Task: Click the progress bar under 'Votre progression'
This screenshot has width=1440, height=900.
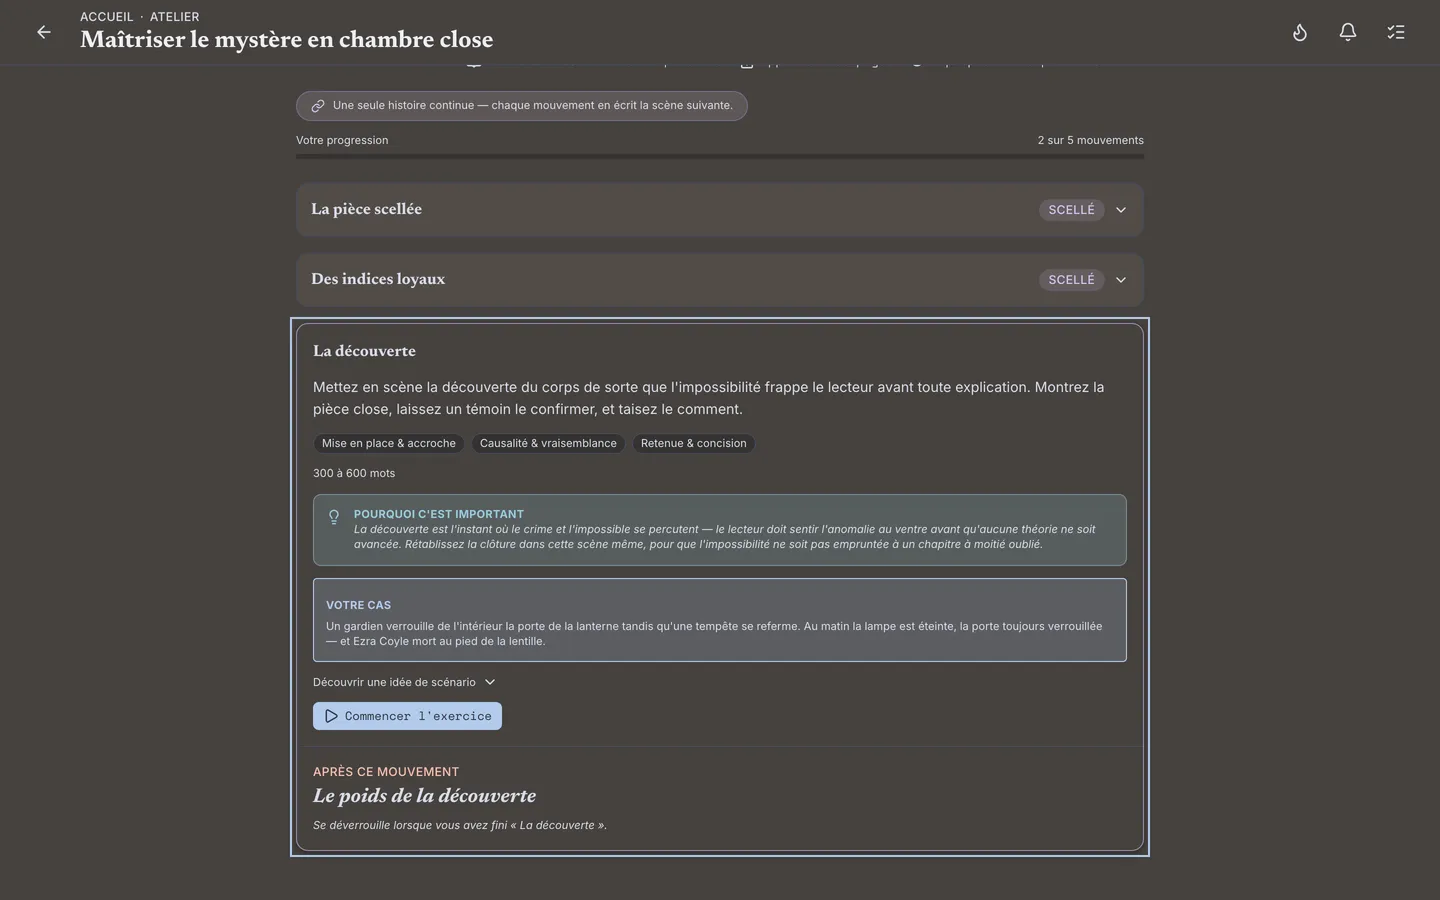Action: (720, 156)
